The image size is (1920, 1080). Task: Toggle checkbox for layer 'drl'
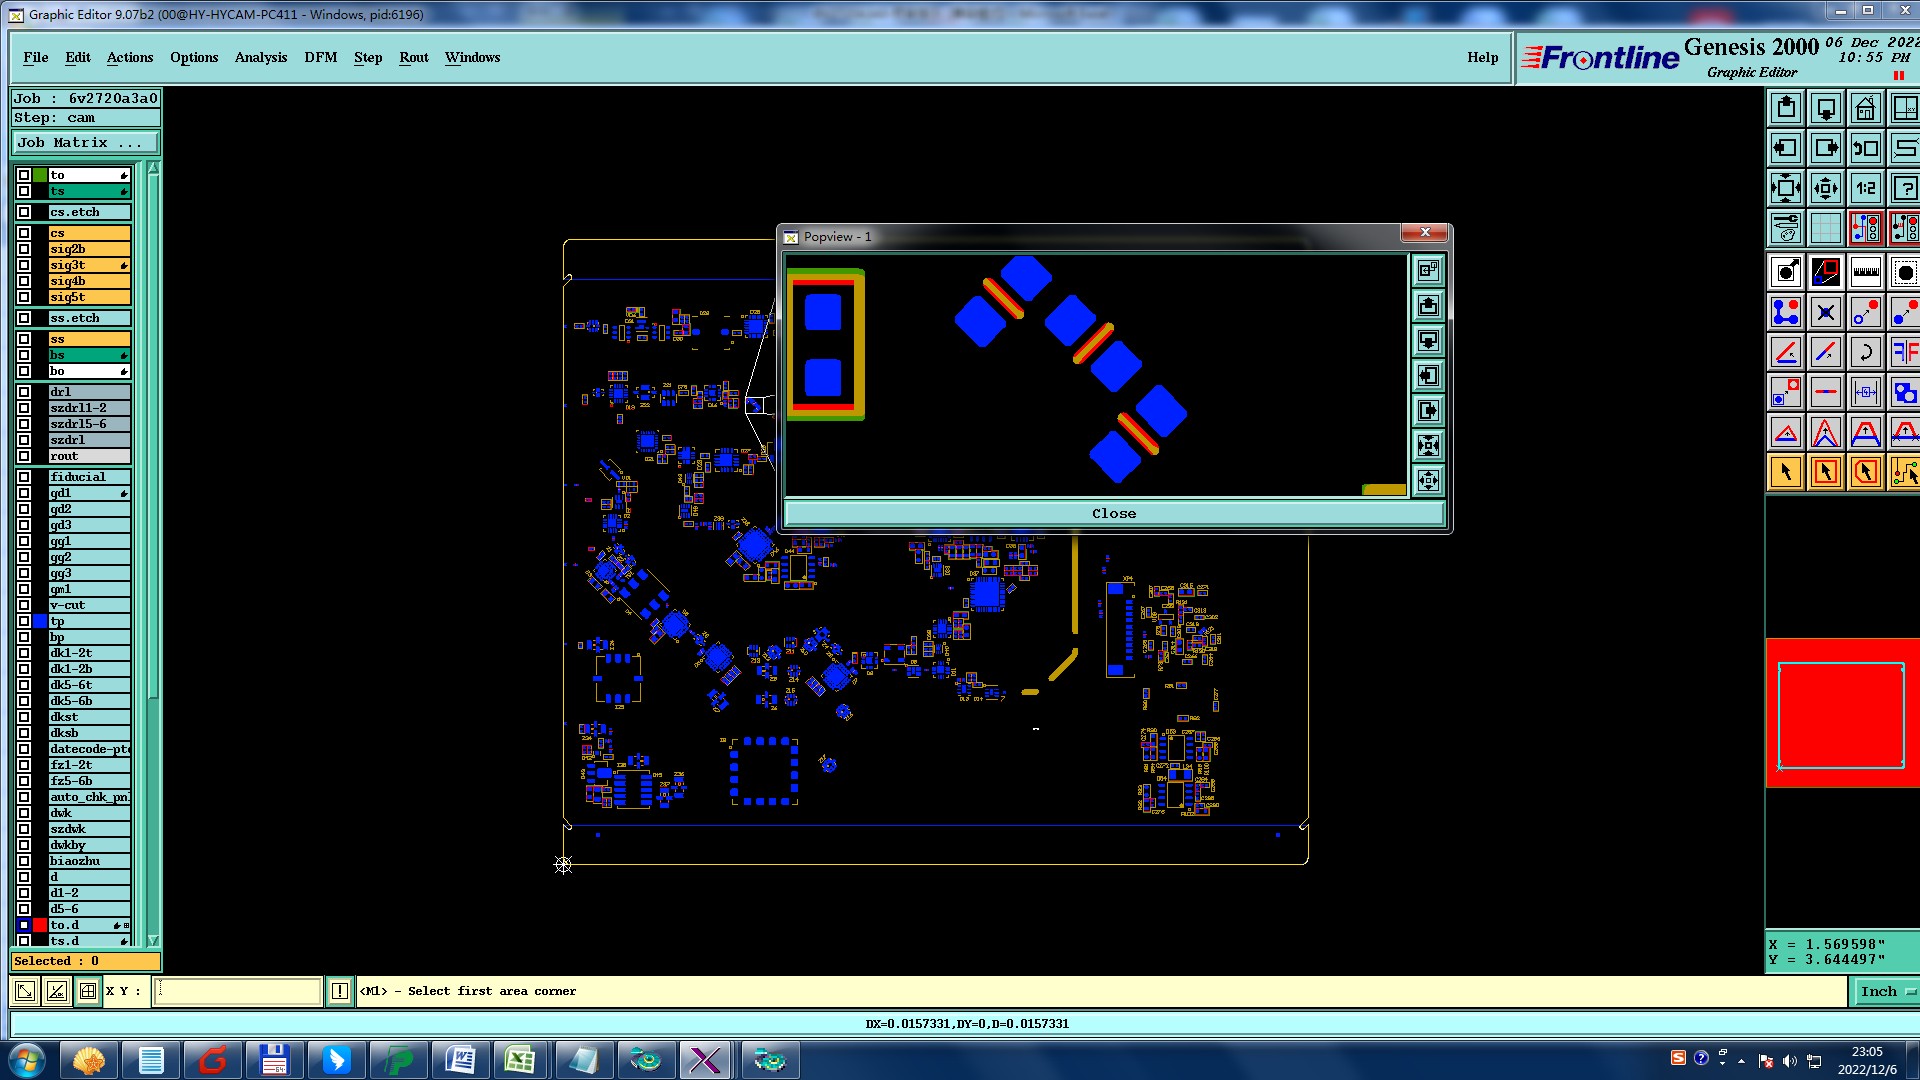24,392
